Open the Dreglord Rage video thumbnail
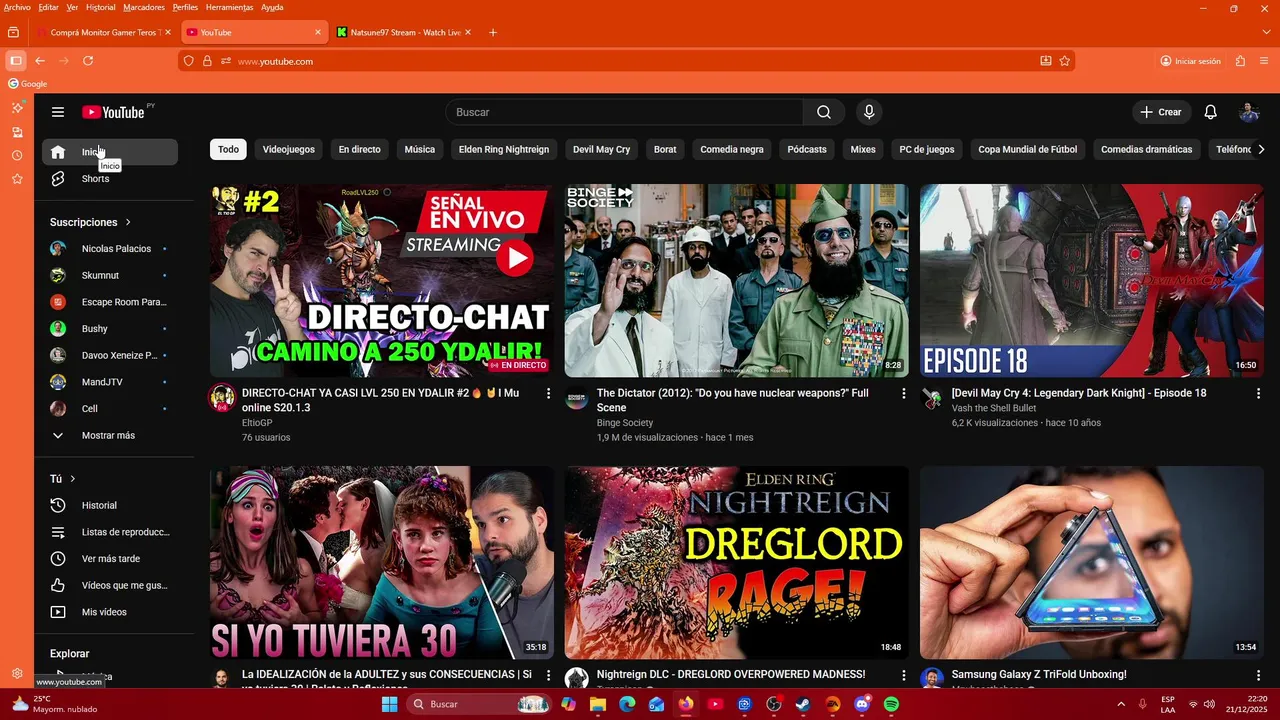Screen dimensions: 1280x720 point(737,562)
